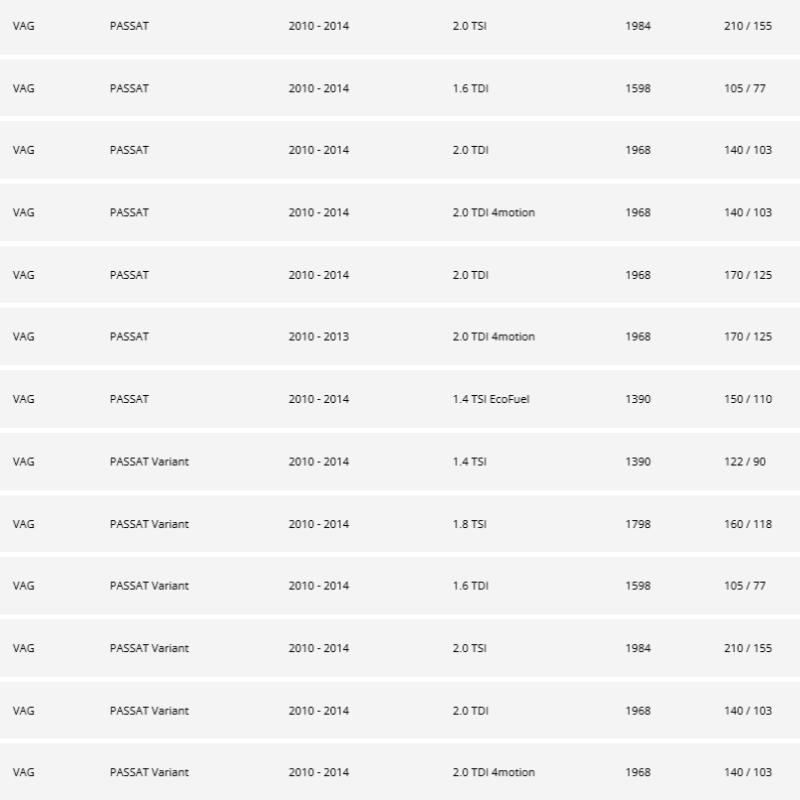Select the 122 / 90 power cell
This screenshot has height=800, width=800.
coord(745,462)
